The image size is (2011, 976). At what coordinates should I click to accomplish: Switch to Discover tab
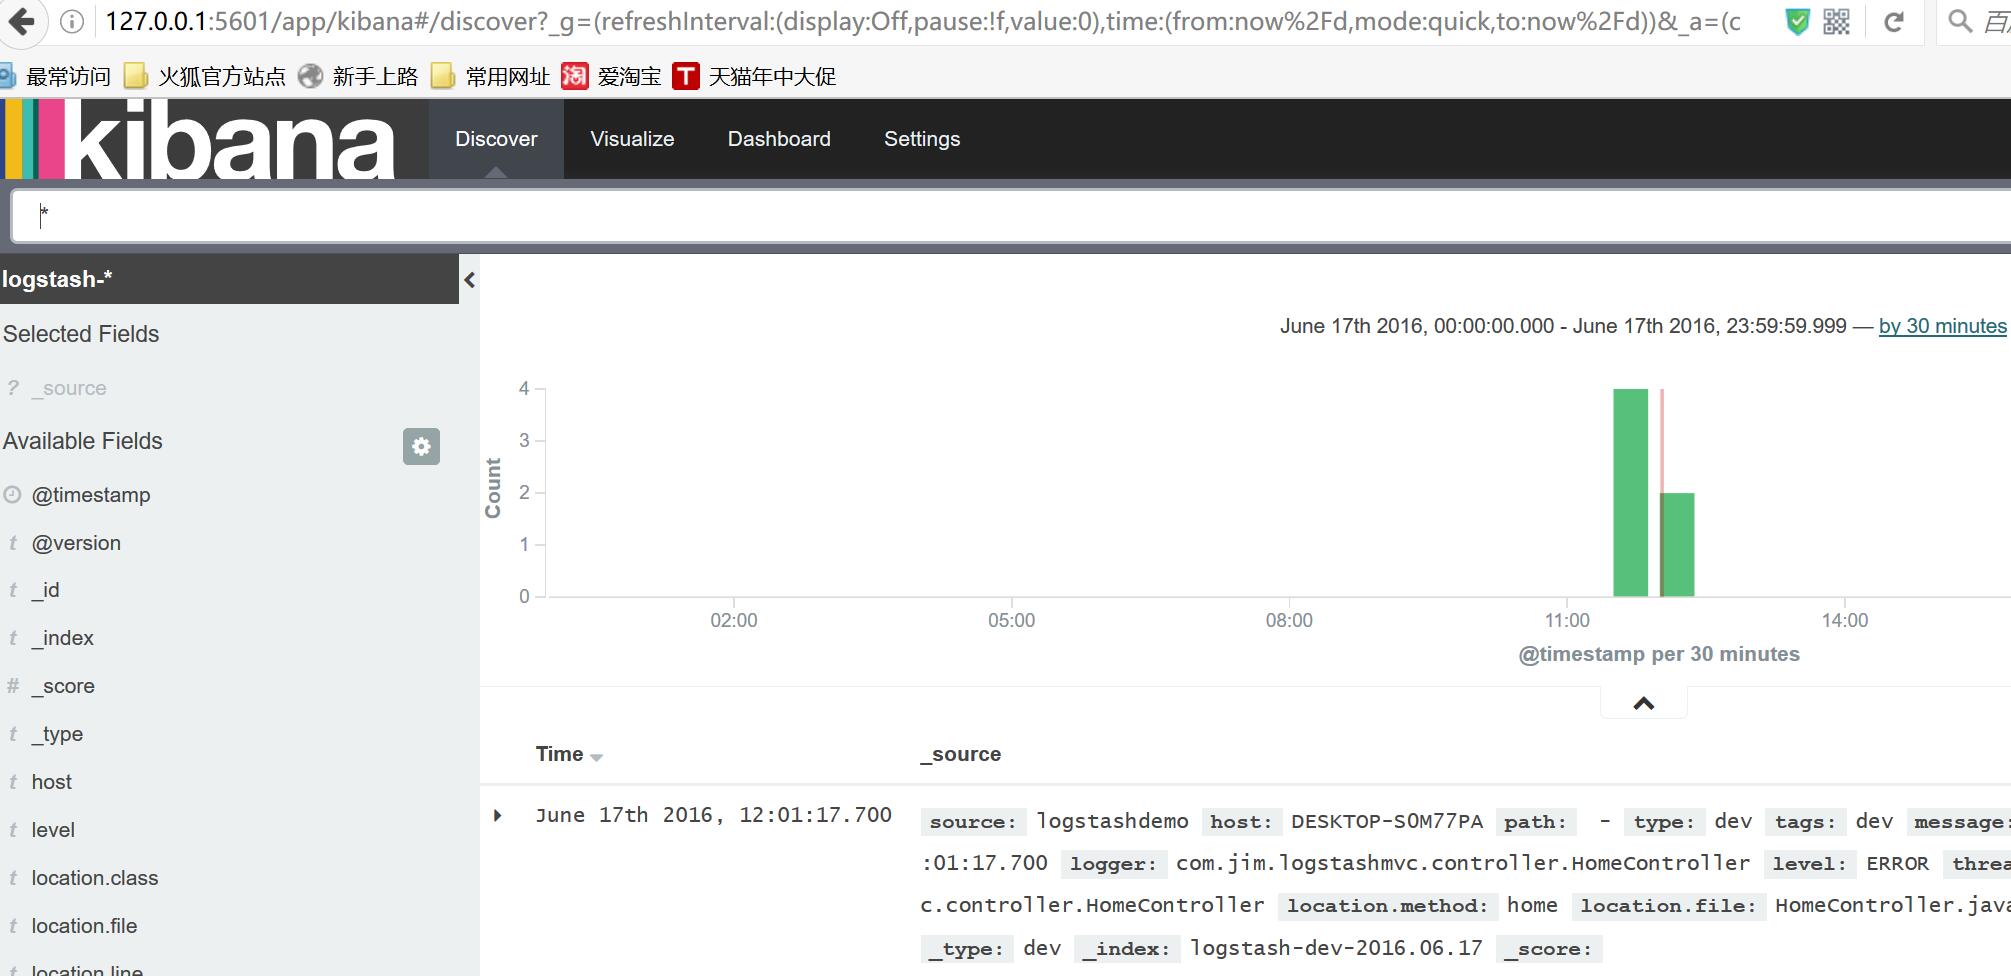tap(496, 139)
